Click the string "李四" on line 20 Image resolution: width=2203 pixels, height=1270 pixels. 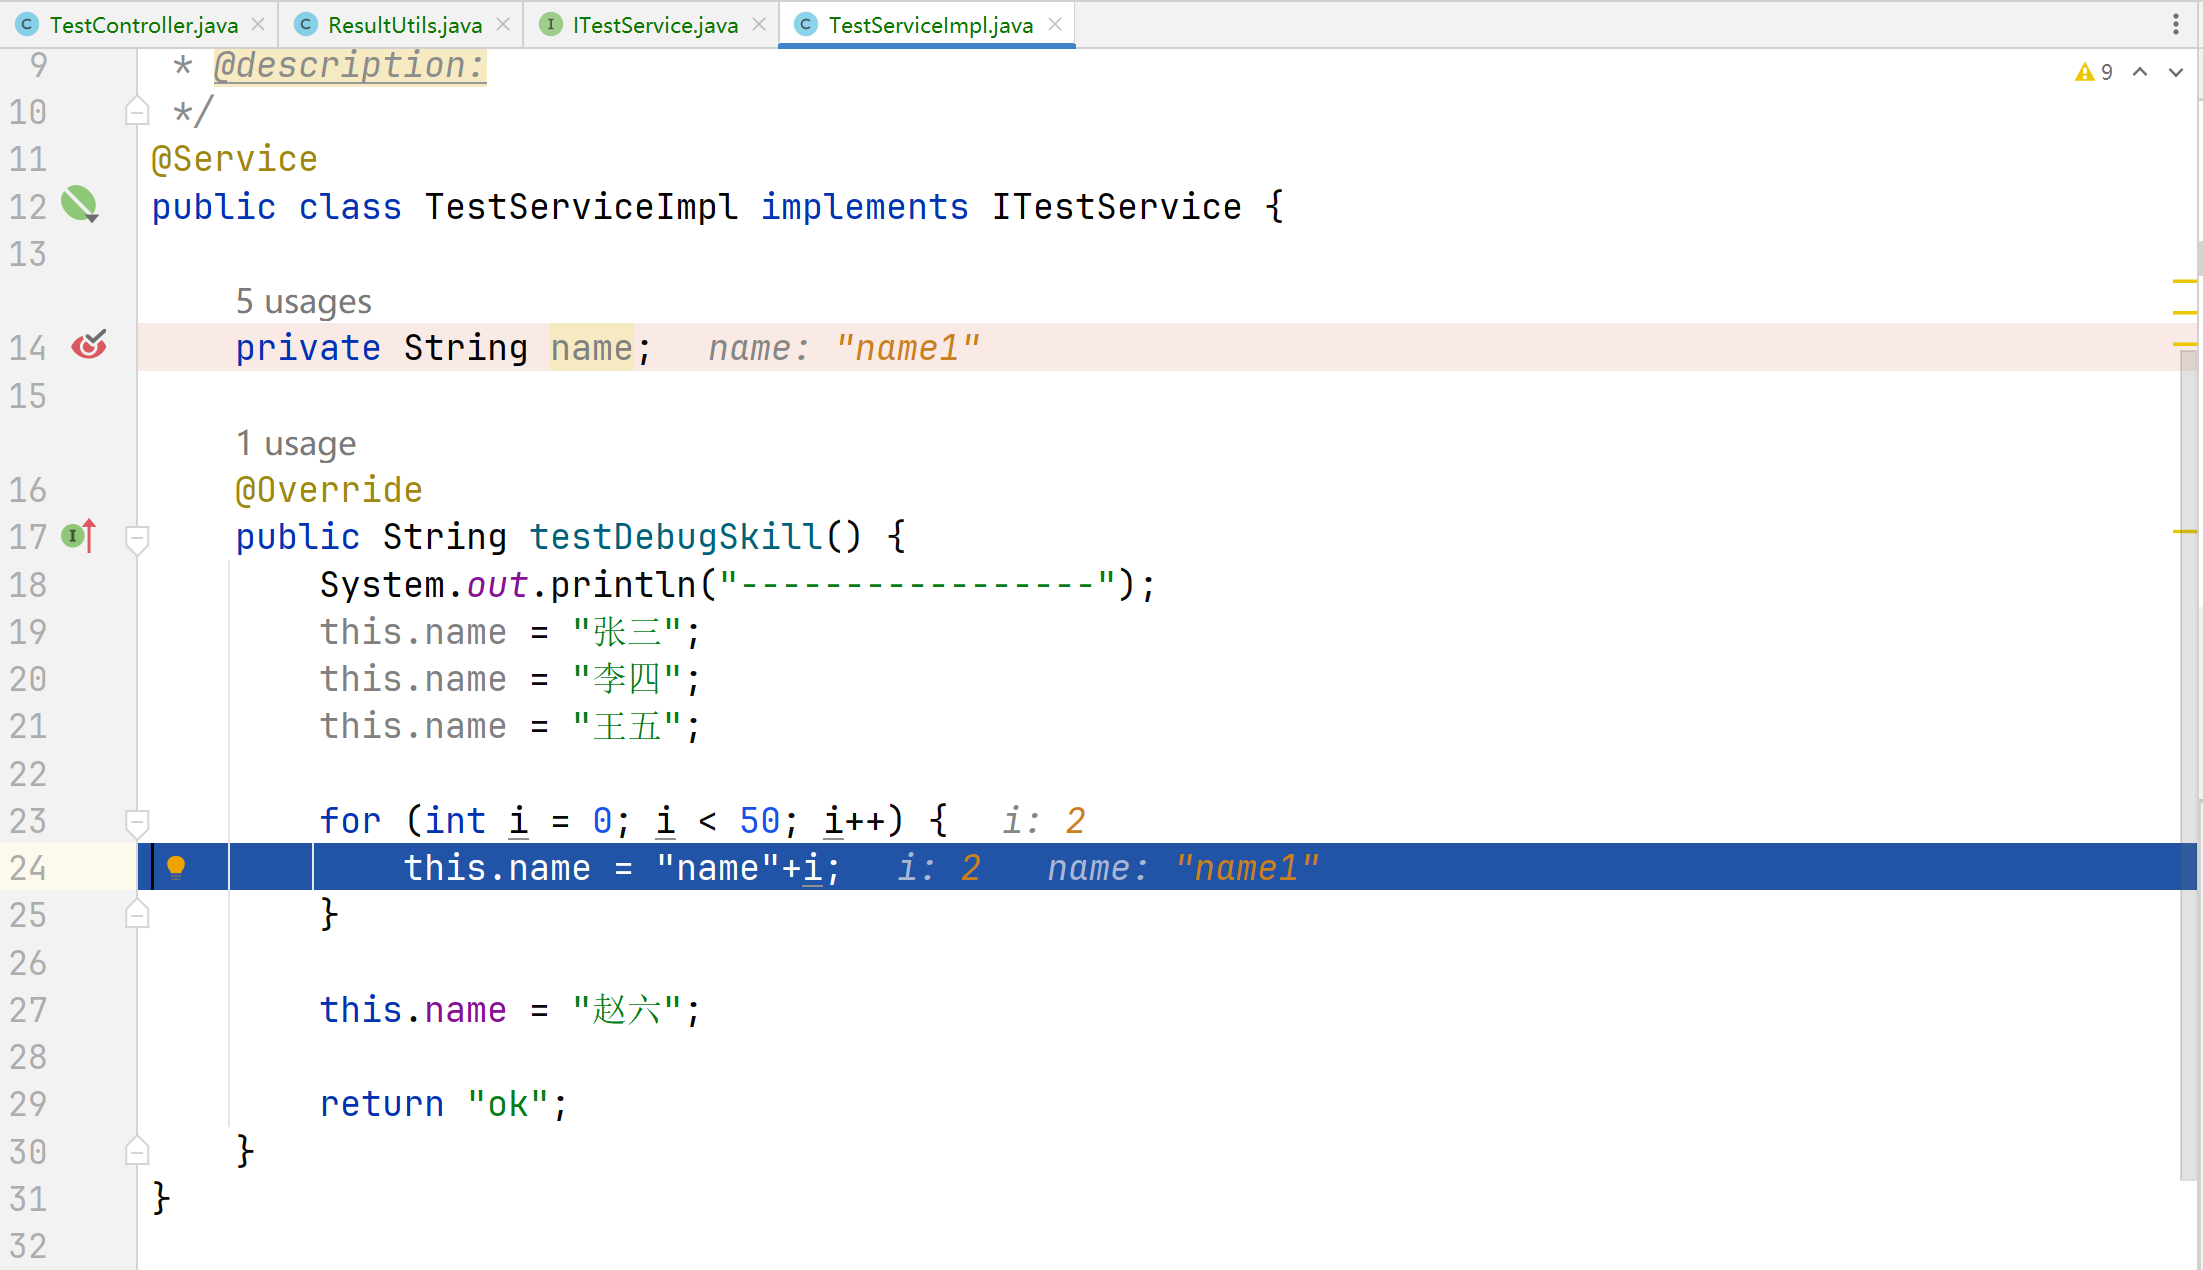[627, 679]
